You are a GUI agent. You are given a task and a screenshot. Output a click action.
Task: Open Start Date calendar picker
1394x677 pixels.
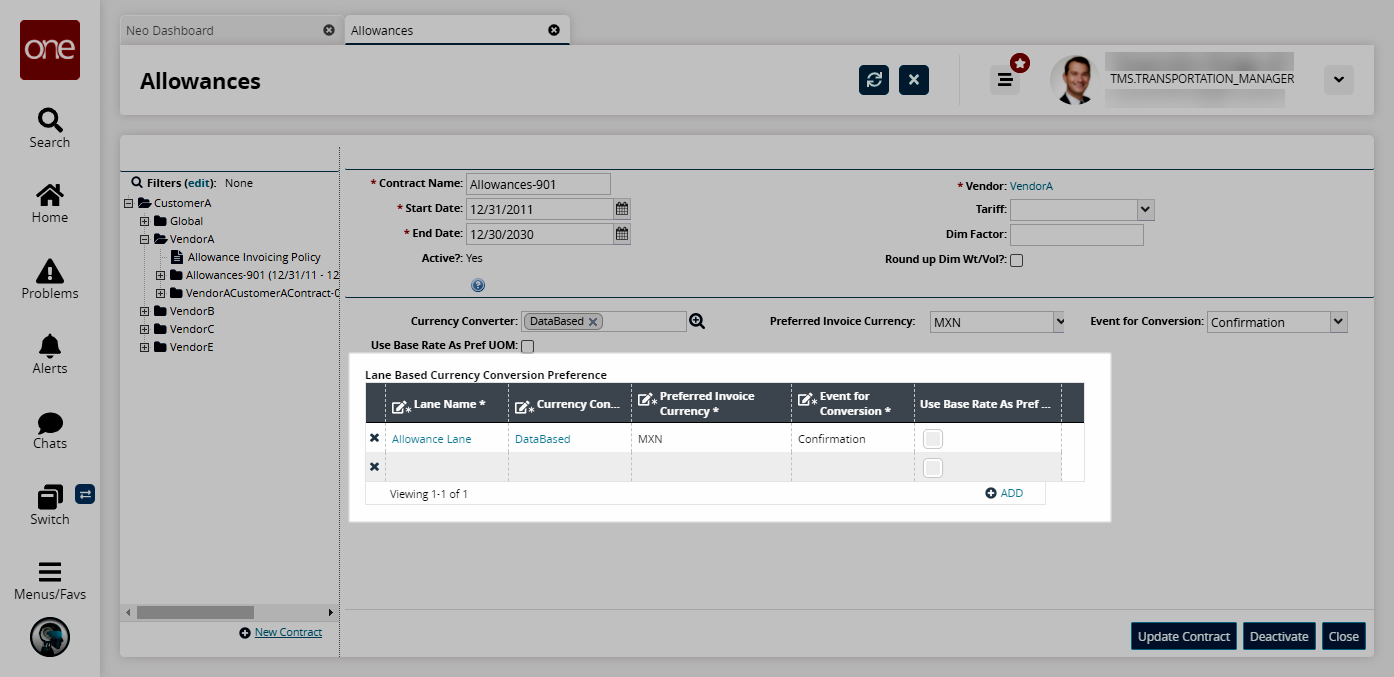[x=622, y=209]
